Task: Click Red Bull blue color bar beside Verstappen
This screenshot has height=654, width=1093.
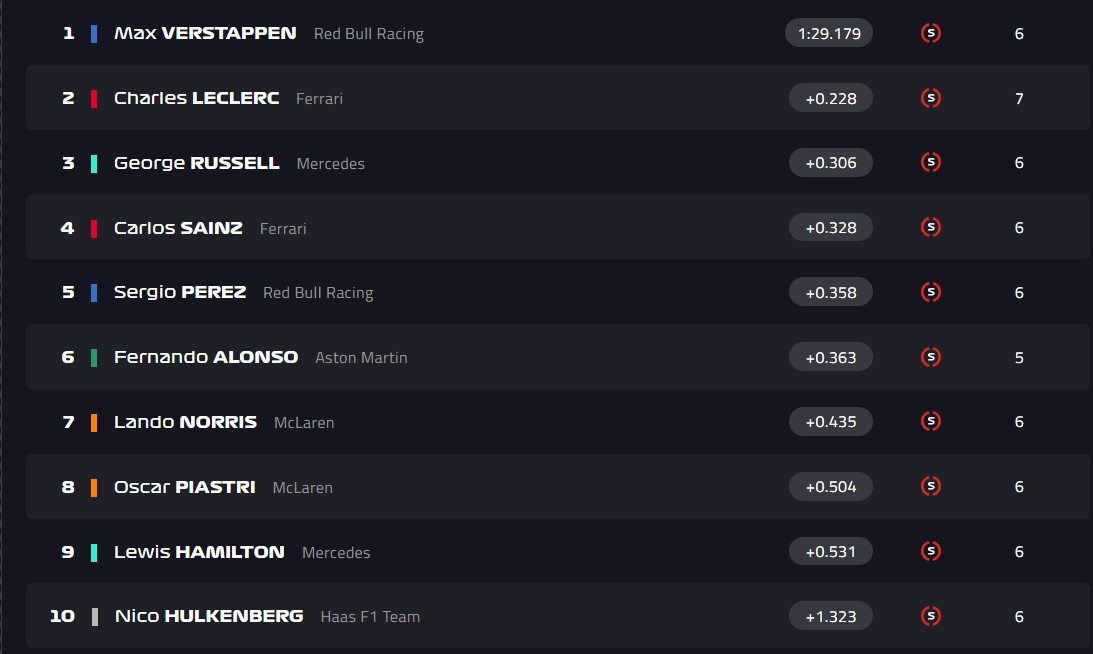Action: pos(94,34)
